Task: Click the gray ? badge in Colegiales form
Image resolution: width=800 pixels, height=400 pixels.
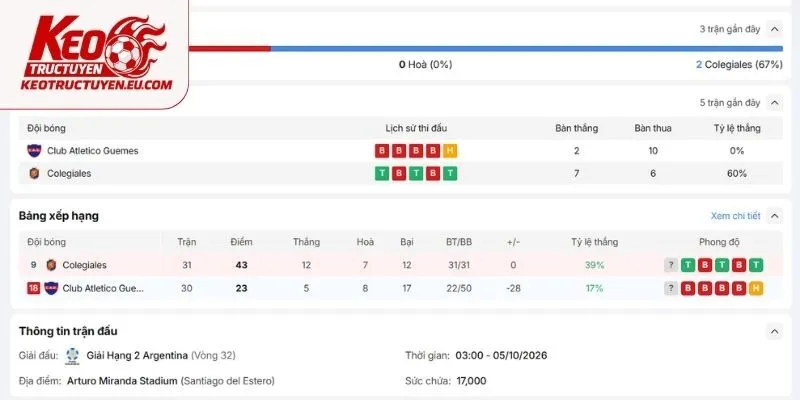Action: point(671,265)
